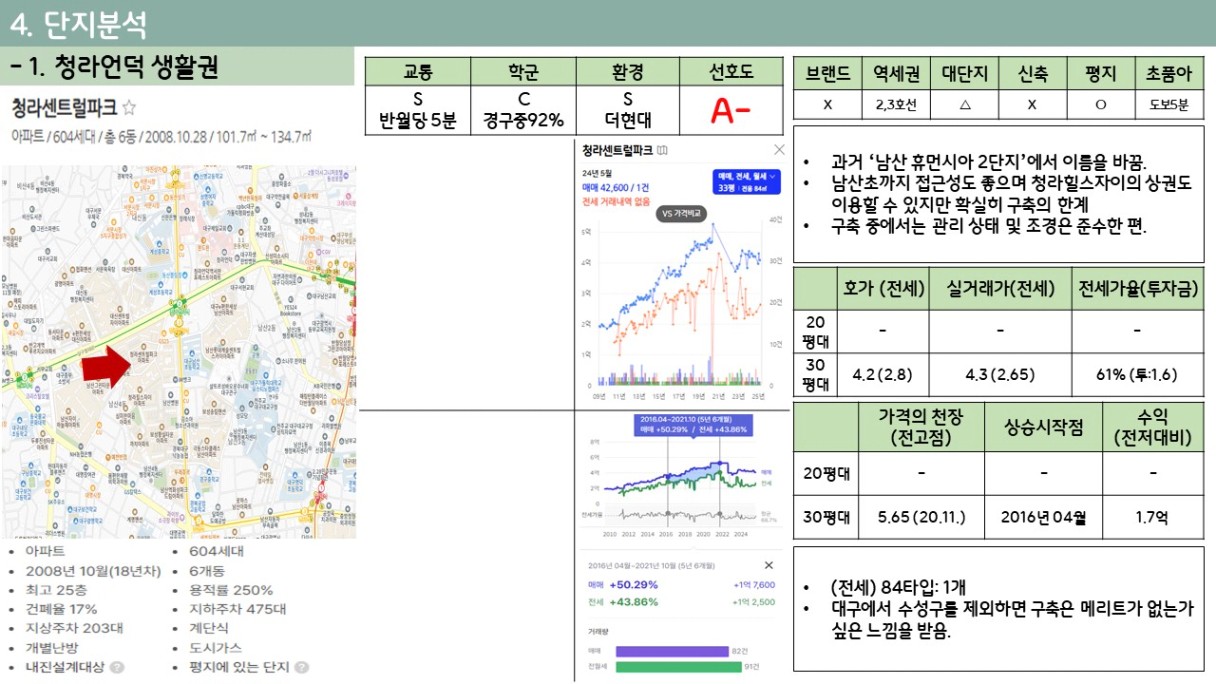The image size is (1216, 684).
Task: Click the 2016년 04월 rise start cell
Action: [1044, 518]
